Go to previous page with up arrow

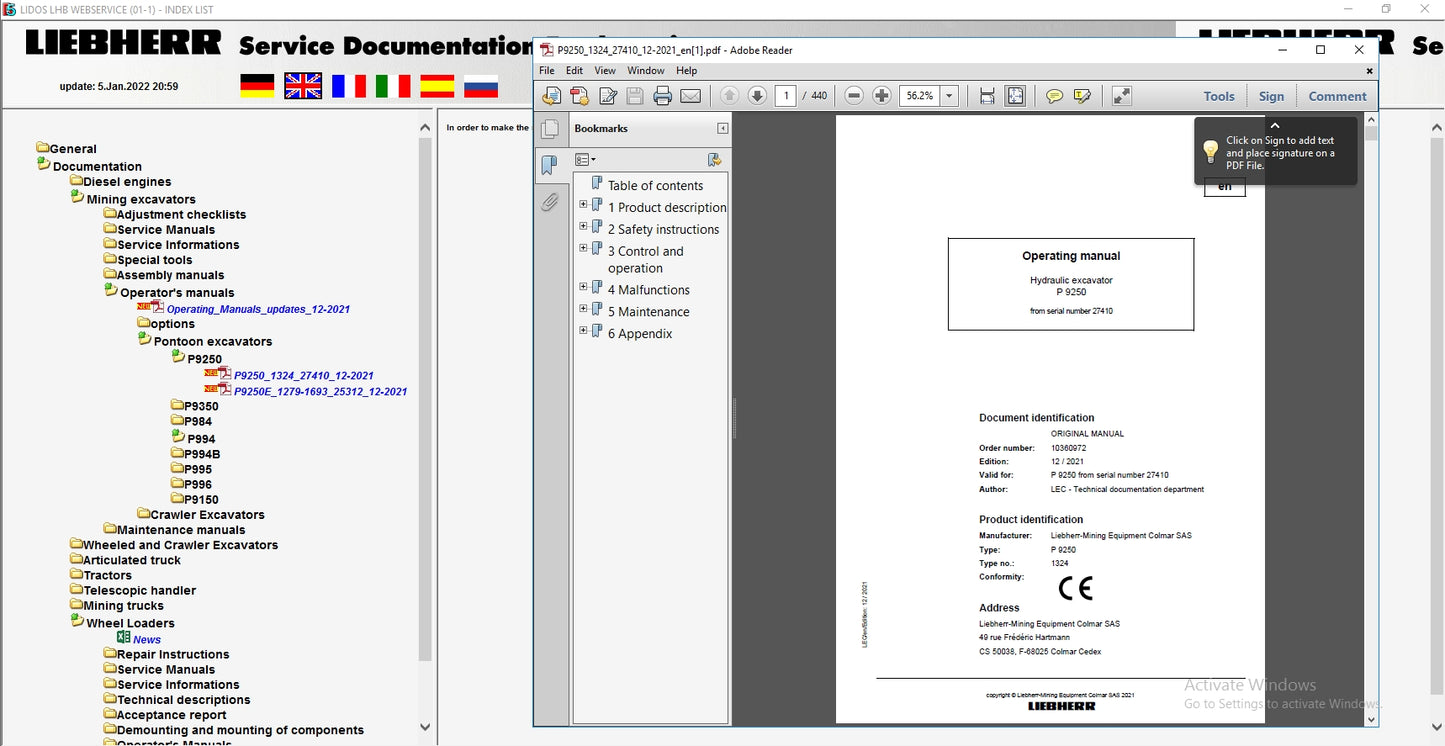pos(729,96)
